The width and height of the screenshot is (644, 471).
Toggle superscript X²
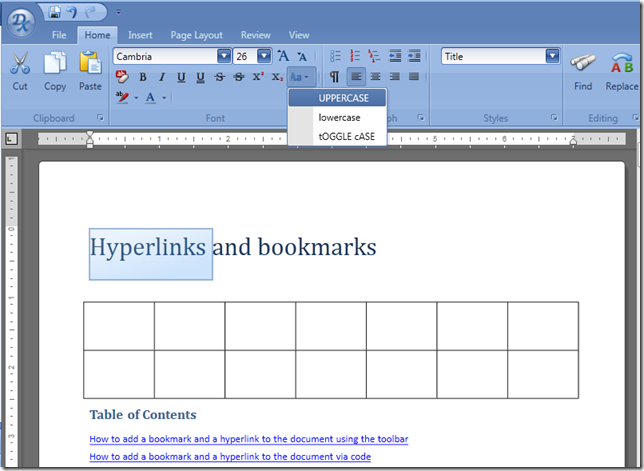click(x=258, y=76)
